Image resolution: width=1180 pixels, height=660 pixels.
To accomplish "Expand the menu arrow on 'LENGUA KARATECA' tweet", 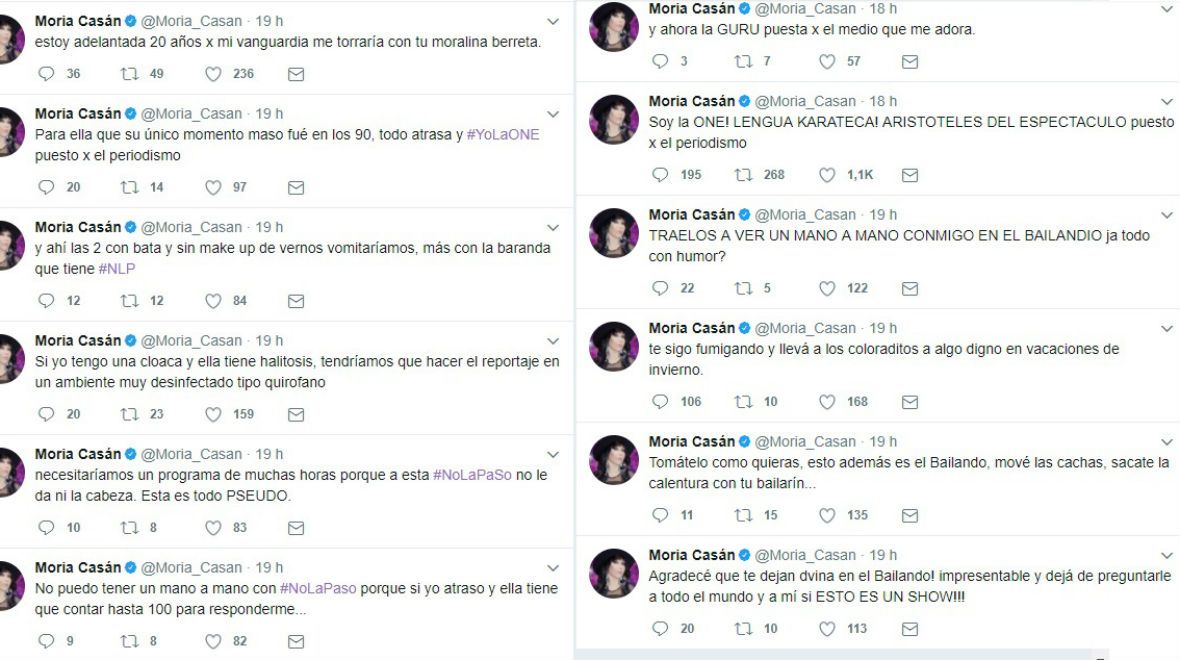I will coord(1166,102).
